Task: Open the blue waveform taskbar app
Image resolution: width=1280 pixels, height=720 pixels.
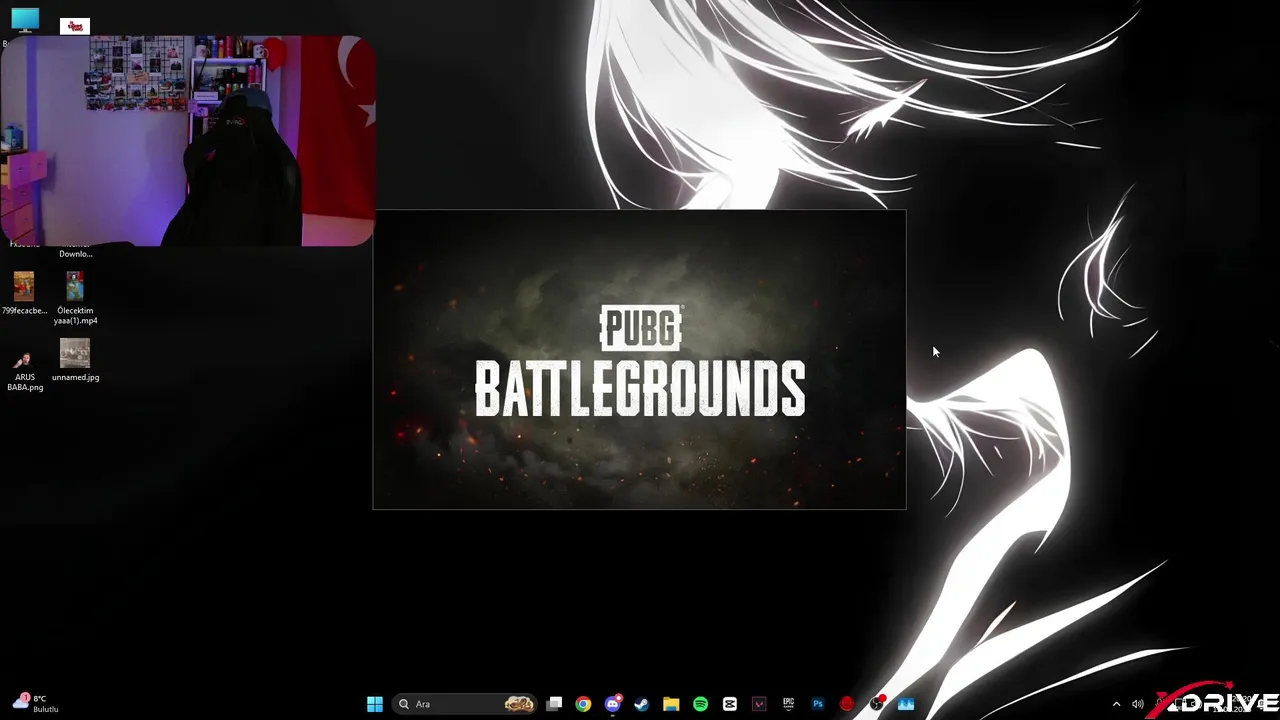Action: point(906,704)
